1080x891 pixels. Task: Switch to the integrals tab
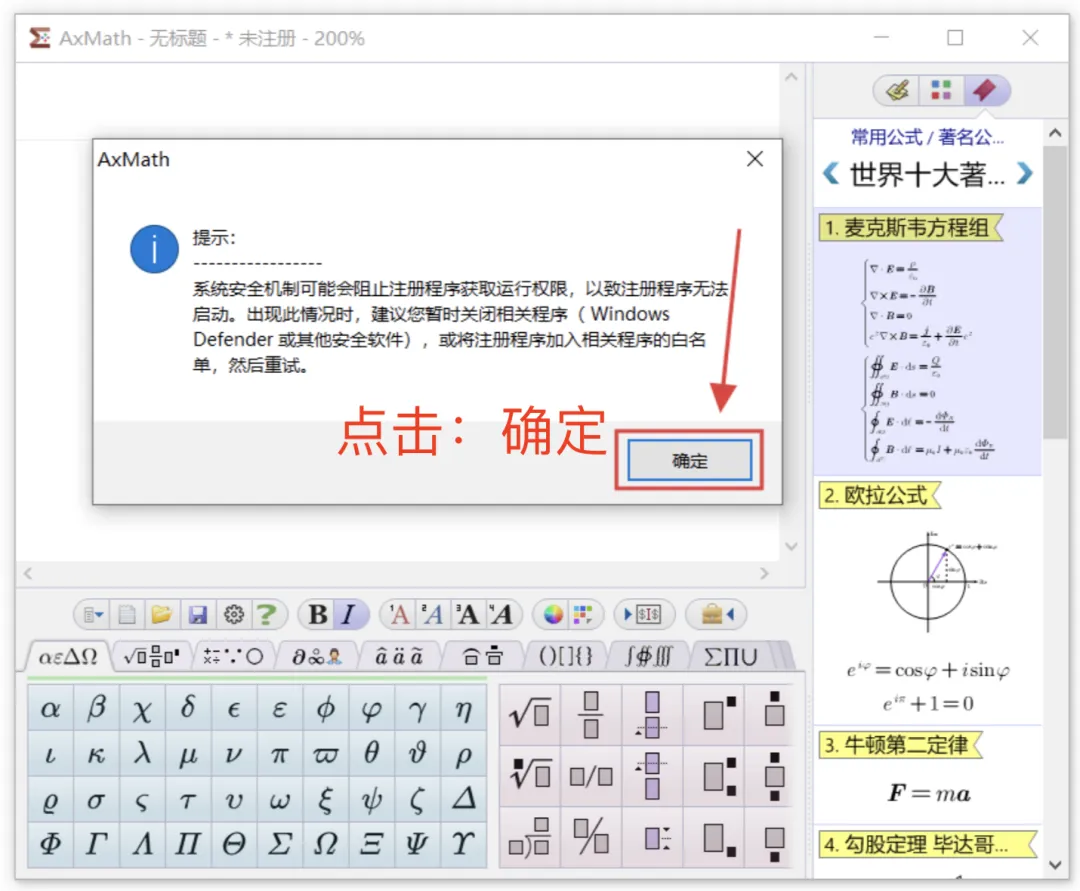pos(648,657)
